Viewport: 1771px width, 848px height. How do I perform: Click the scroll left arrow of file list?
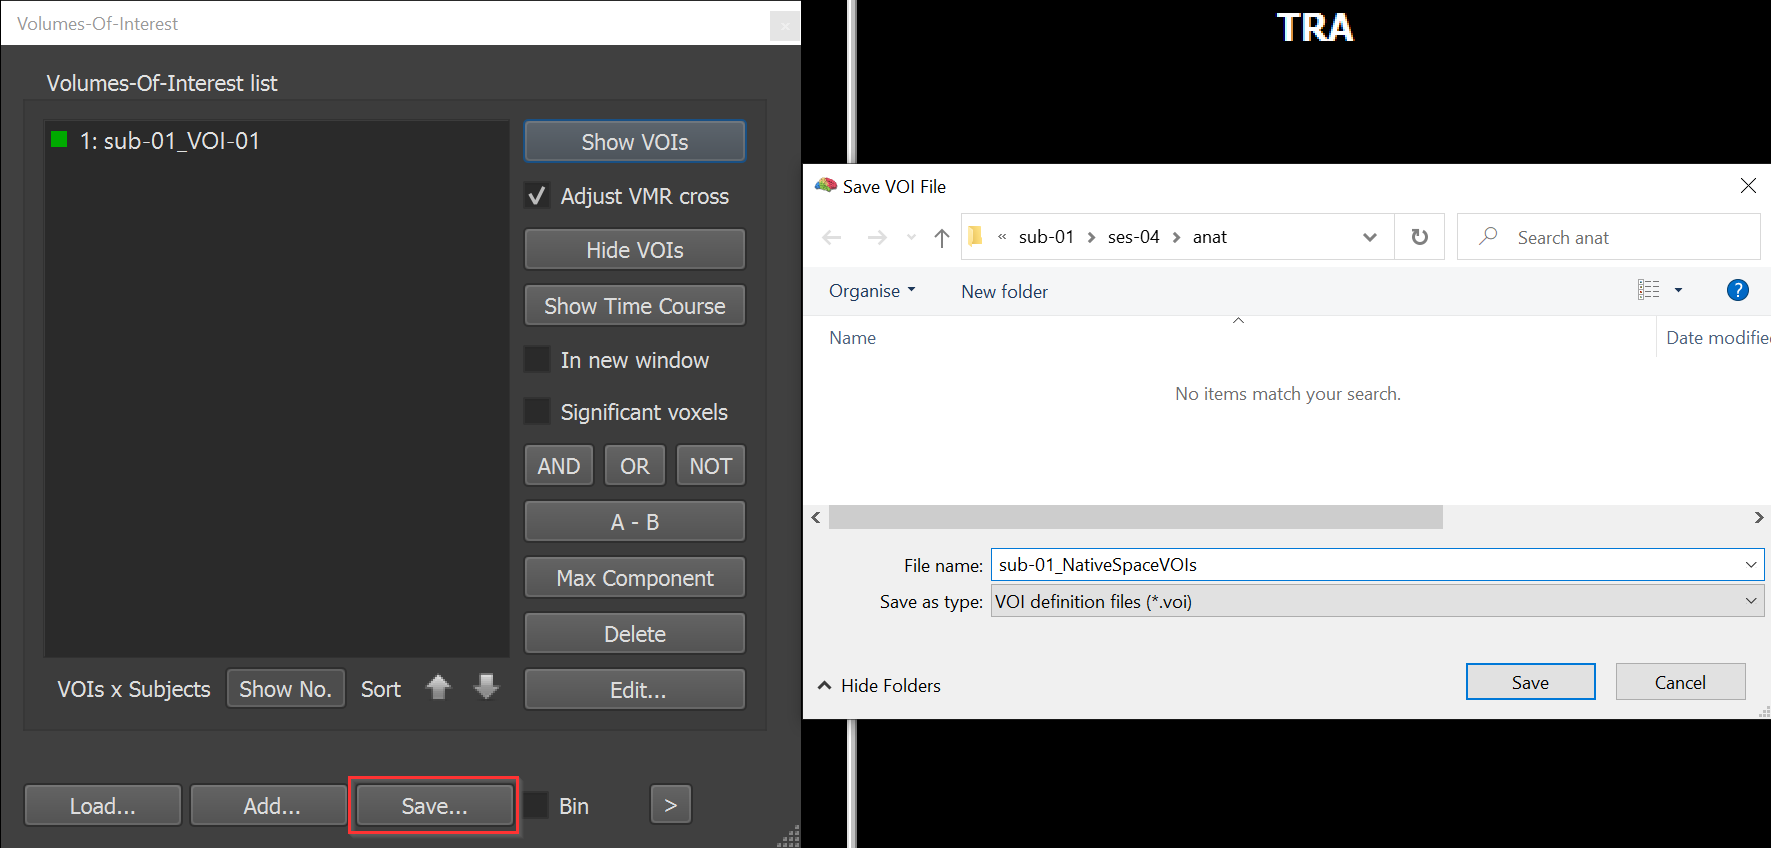816,517
